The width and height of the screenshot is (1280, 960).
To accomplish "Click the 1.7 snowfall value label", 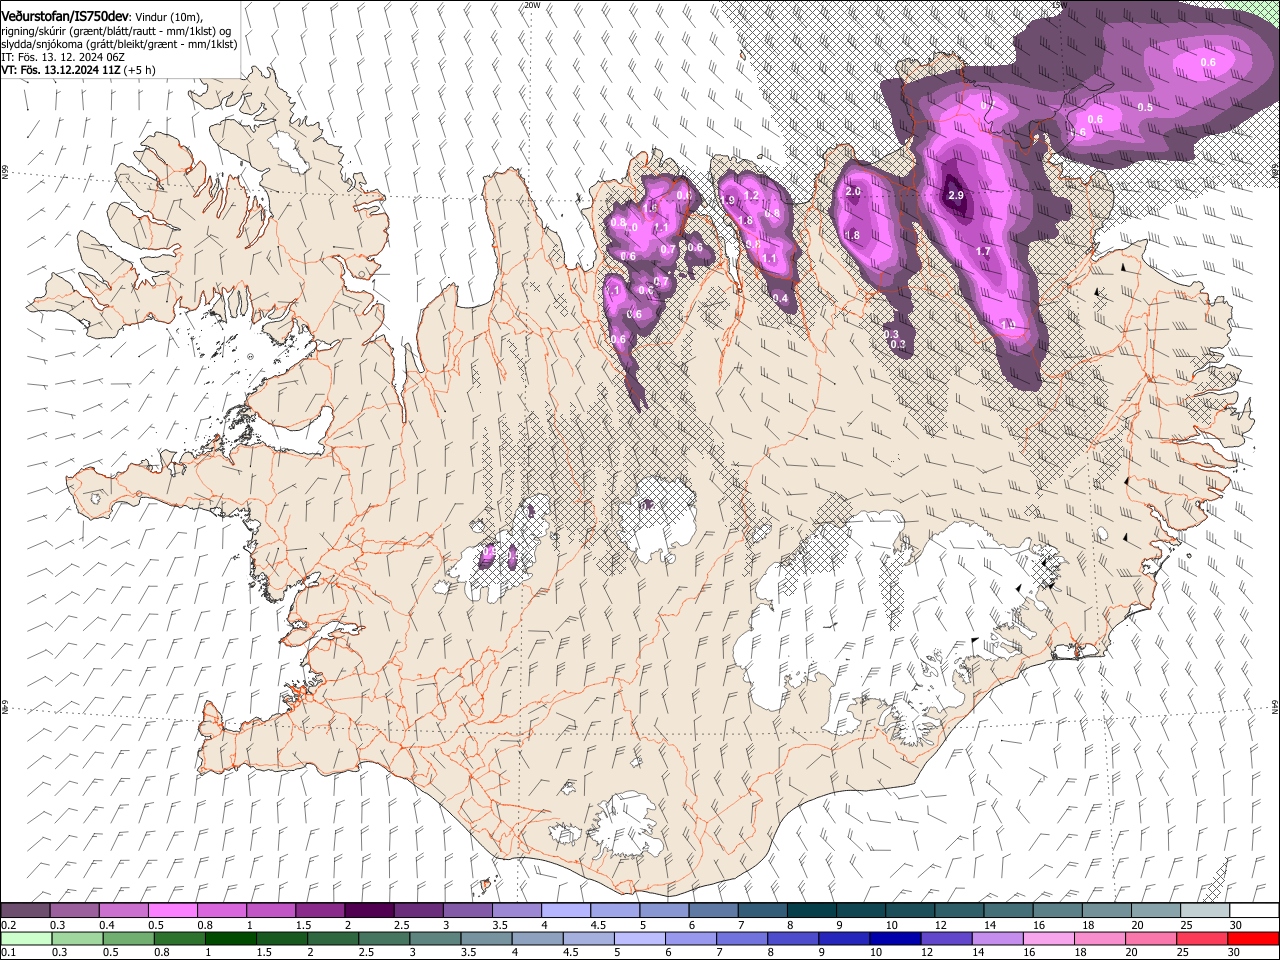I will tap(983, 251).
